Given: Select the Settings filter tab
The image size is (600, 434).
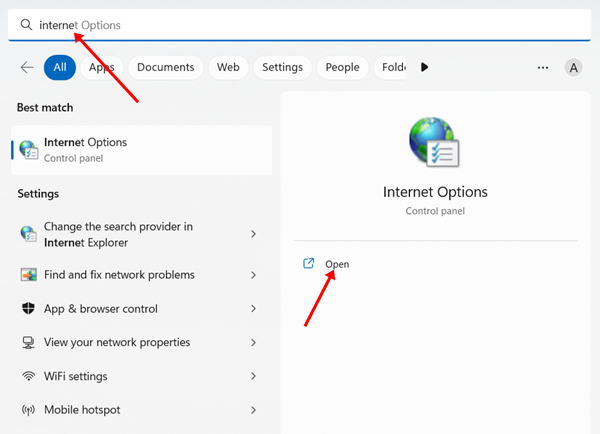Looking at the screenshot, I should 282,67.
